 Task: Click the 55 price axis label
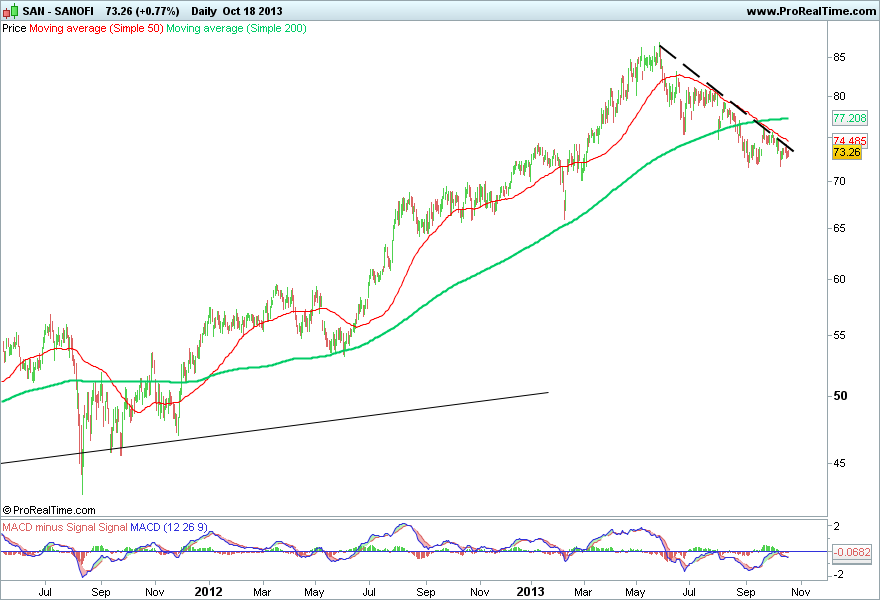tap(840, 335)
